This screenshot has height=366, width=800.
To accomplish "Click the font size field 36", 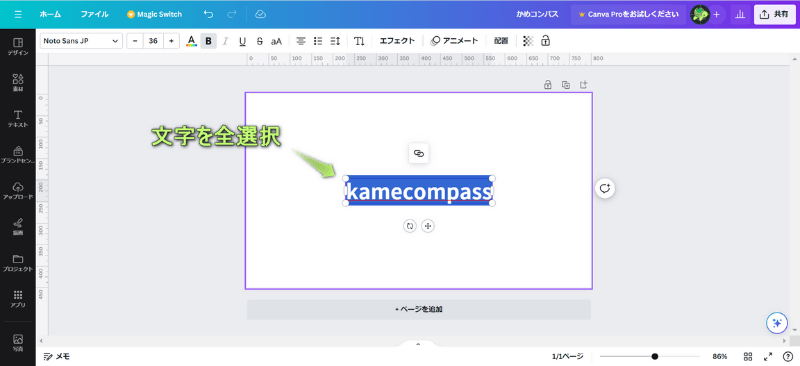I will [x=153, y=41].
